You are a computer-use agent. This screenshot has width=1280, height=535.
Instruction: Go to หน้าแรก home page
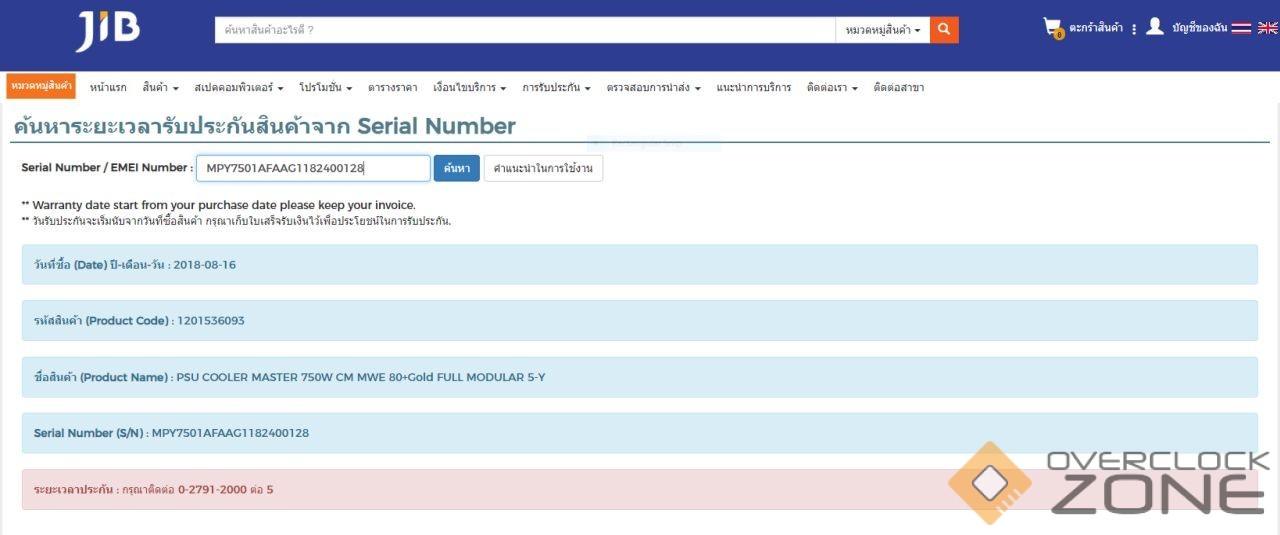(x=108, y=88)
